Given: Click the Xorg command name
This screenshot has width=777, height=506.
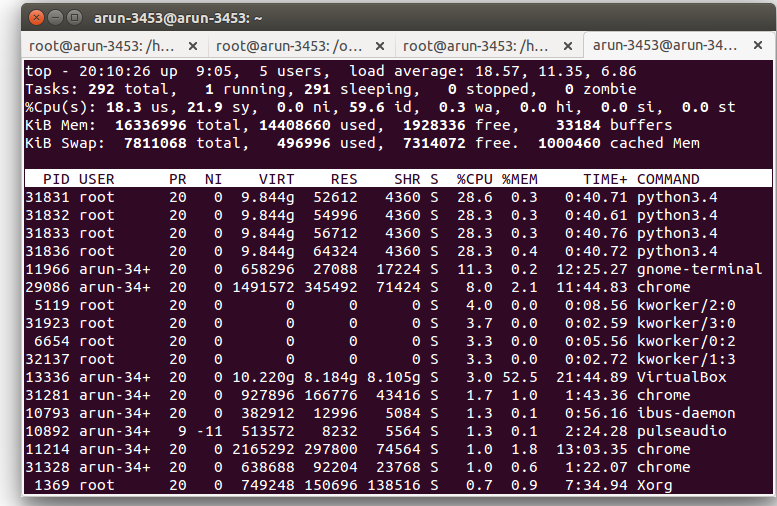Looking at the screenshot, I should (655, 485).
